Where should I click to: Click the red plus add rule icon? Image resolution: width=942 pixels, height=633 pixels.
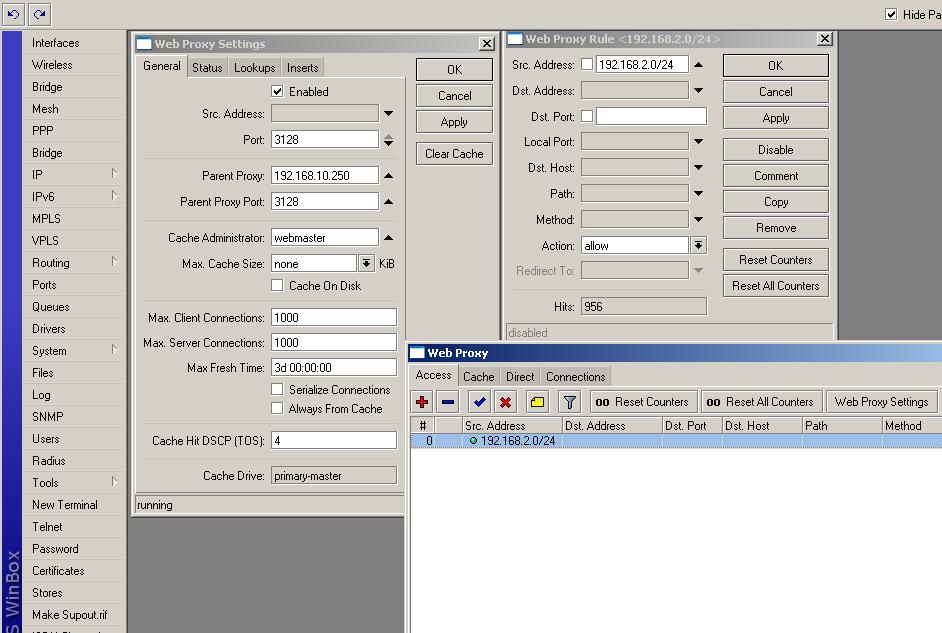(x=422, y=402)
